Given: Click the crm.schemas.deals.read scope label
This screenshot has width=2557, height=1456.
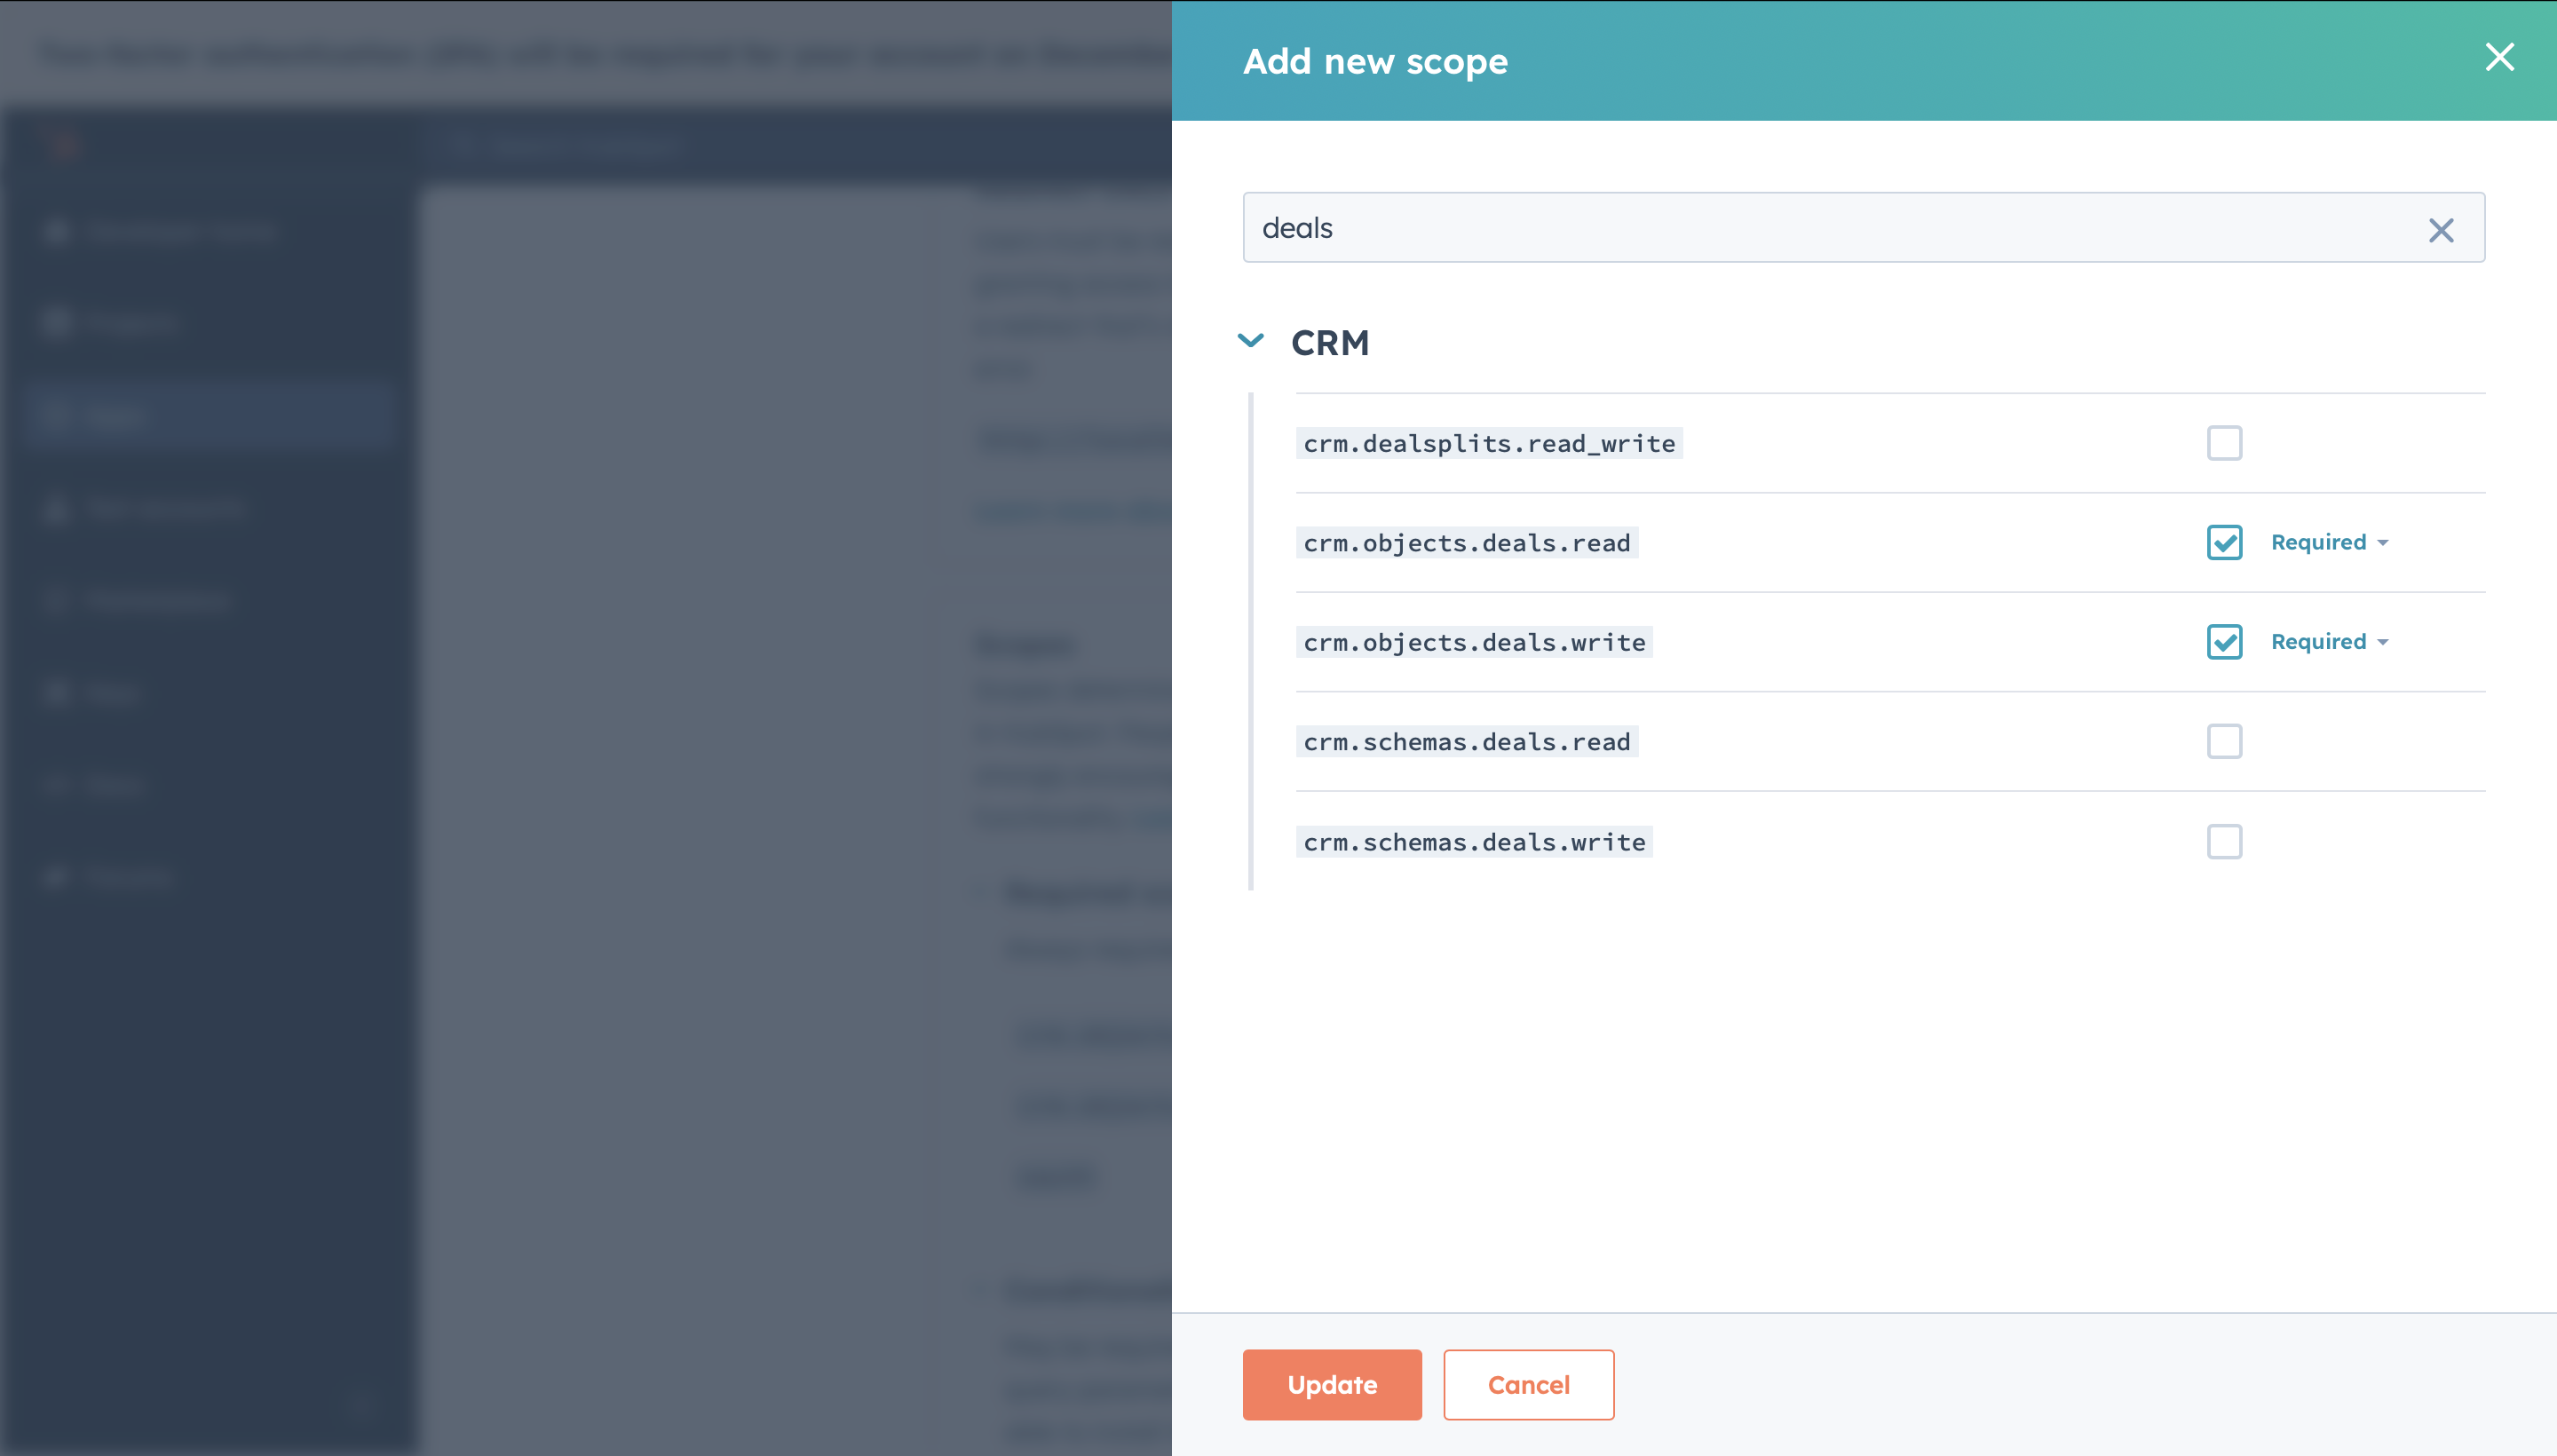Looking at the screenshot, I should (x=1466, y=741).
